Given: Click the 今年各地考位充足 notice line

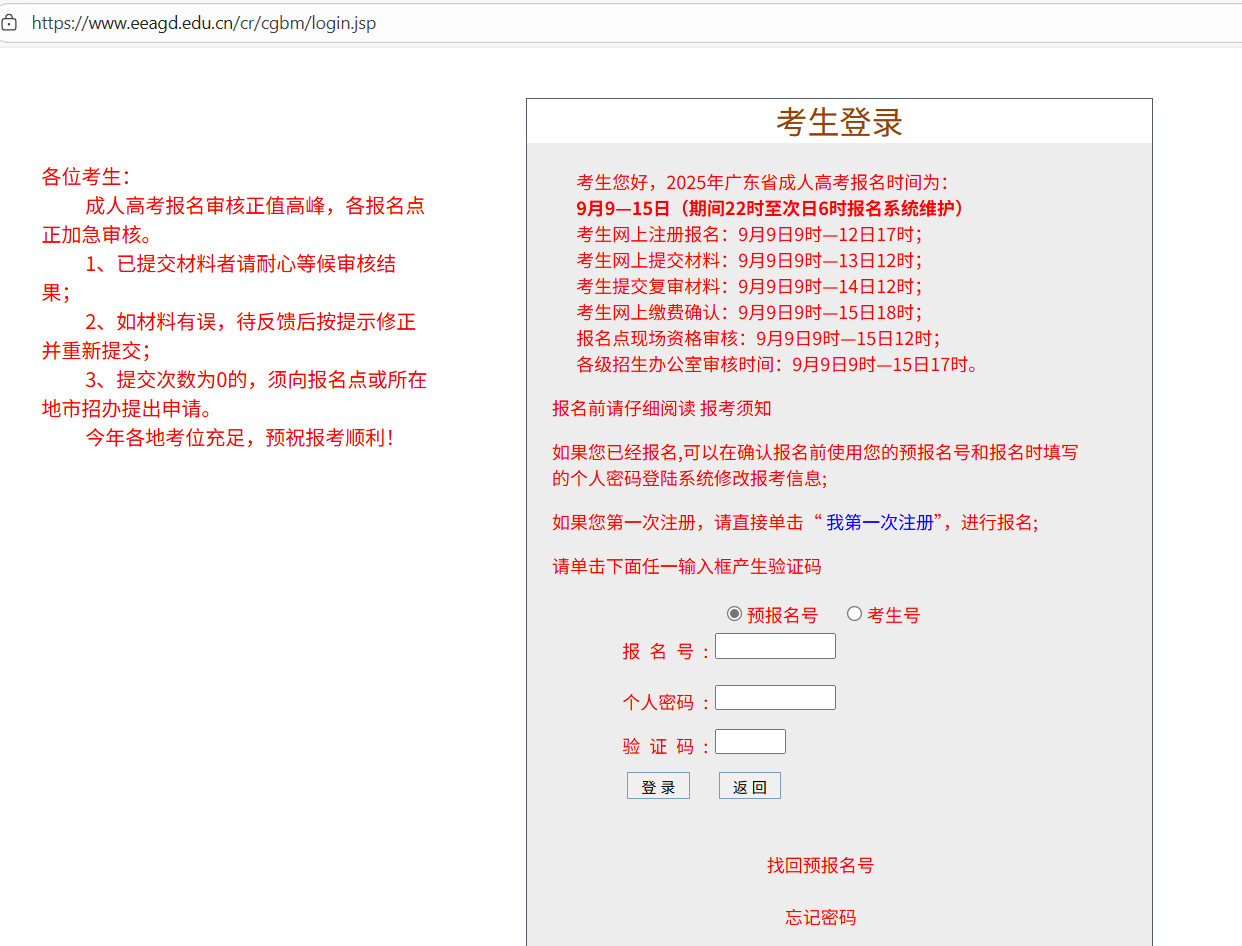Looking at the screenshot, I should (239, 438).
